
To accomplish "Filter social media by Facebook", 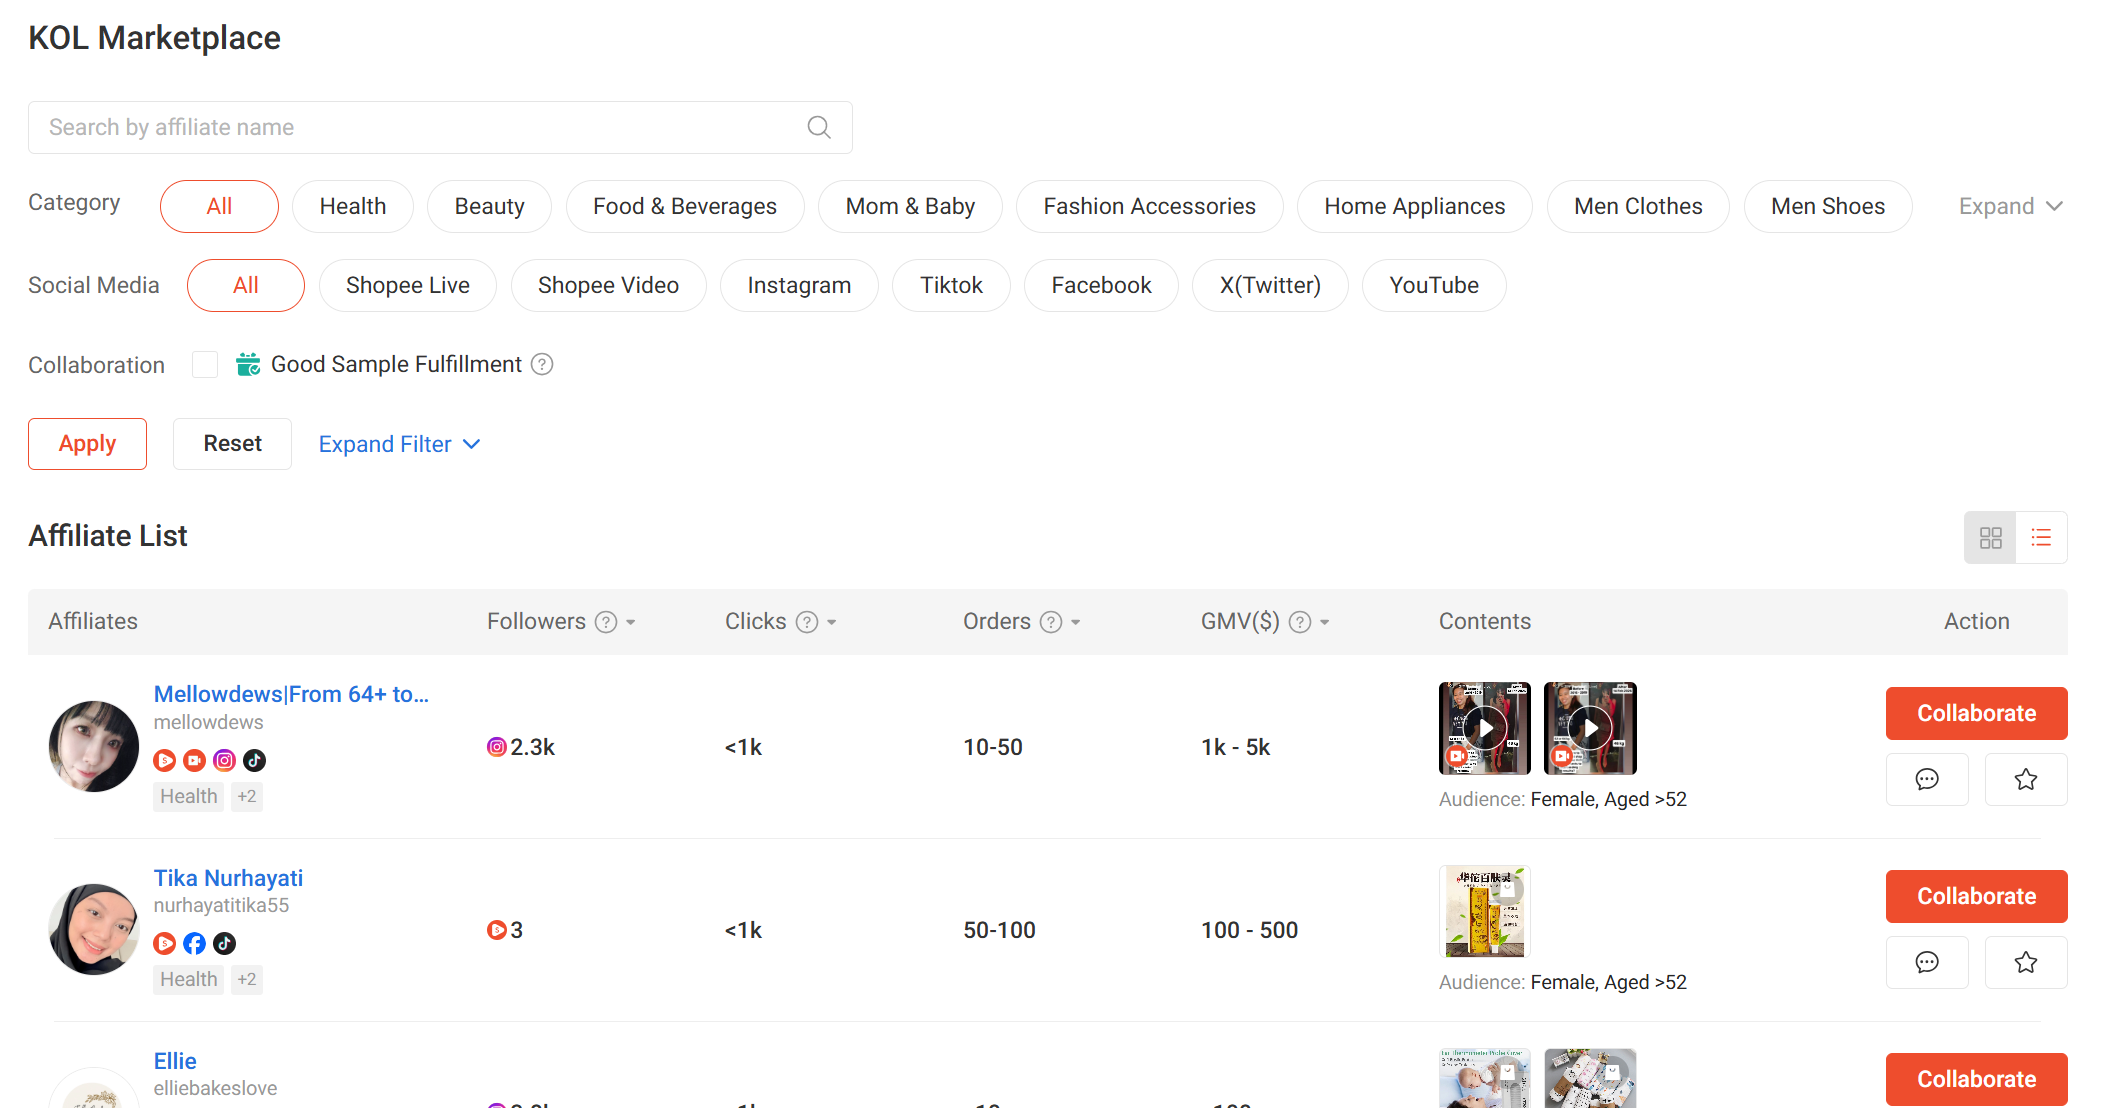I will (x=1101, y=285).
